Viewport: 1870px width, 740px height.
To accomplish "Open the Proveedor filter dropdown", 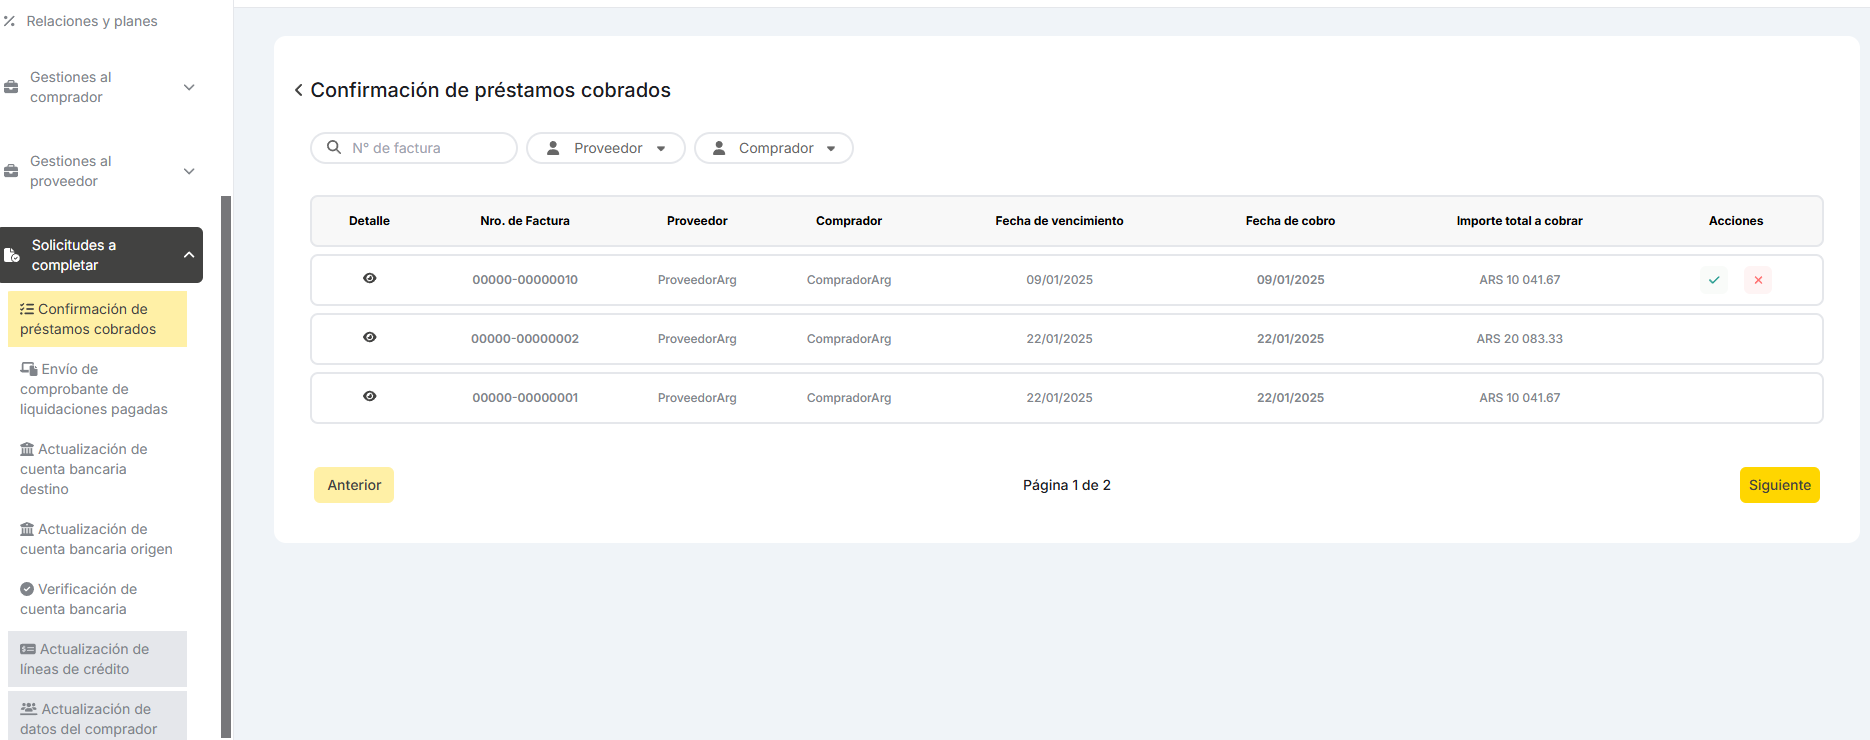I will 606,148.
